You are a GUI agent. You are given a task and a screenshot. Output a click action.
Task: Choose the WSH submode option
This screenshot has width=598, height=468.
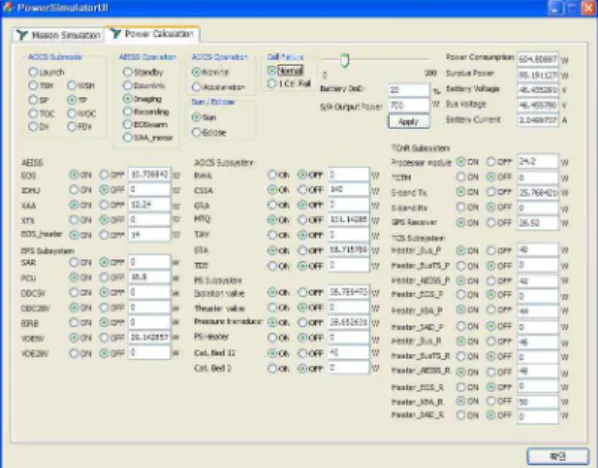click(72, 85)
